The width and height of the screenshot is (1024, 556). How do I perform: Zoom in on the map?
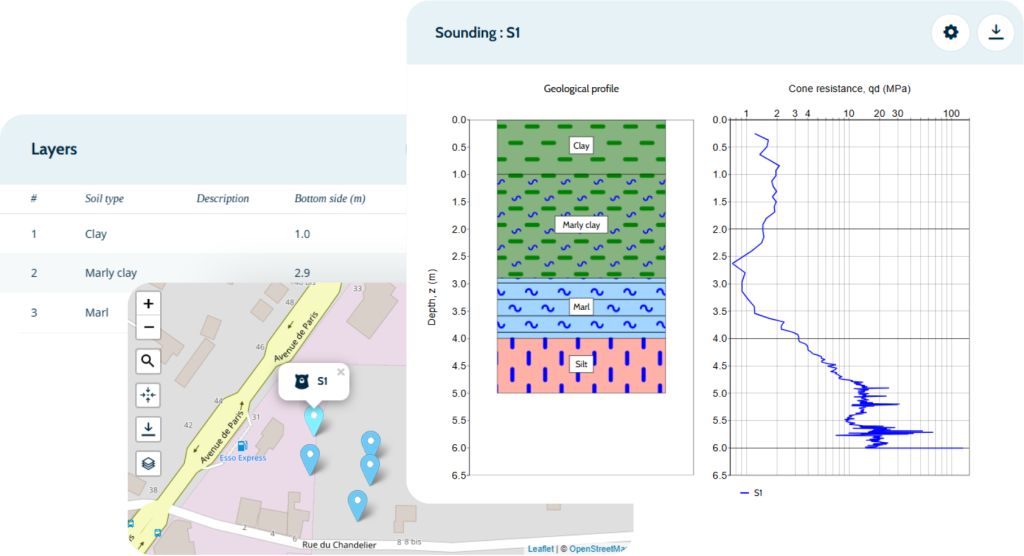(149, 304)
